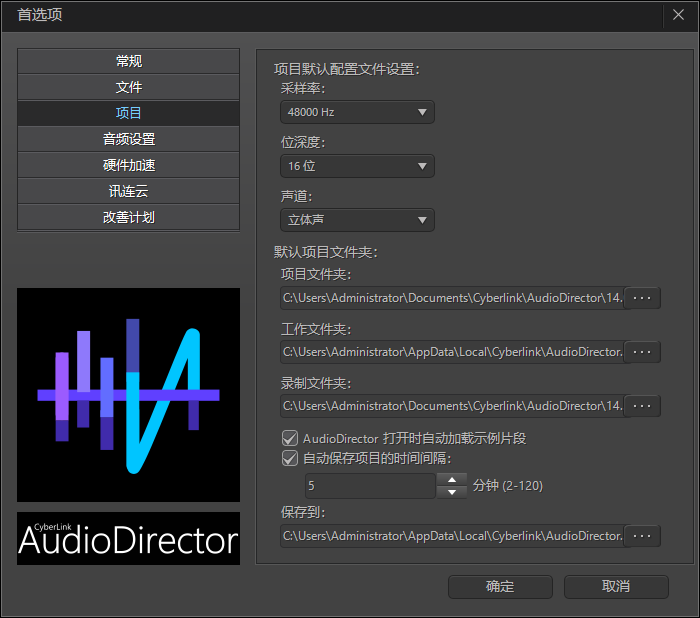Go to the 讯连云 settings tab

pyautogui.click(x=128, y=191)
